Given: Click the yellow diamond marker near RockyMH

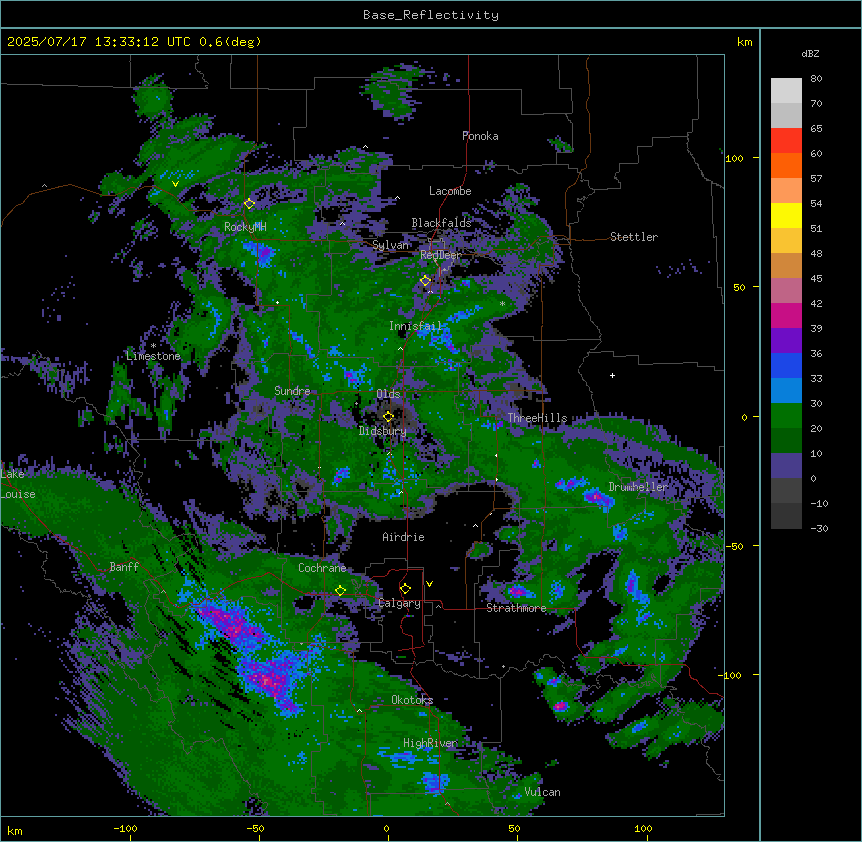Looking at the screenshot, I should click(250, 203).
